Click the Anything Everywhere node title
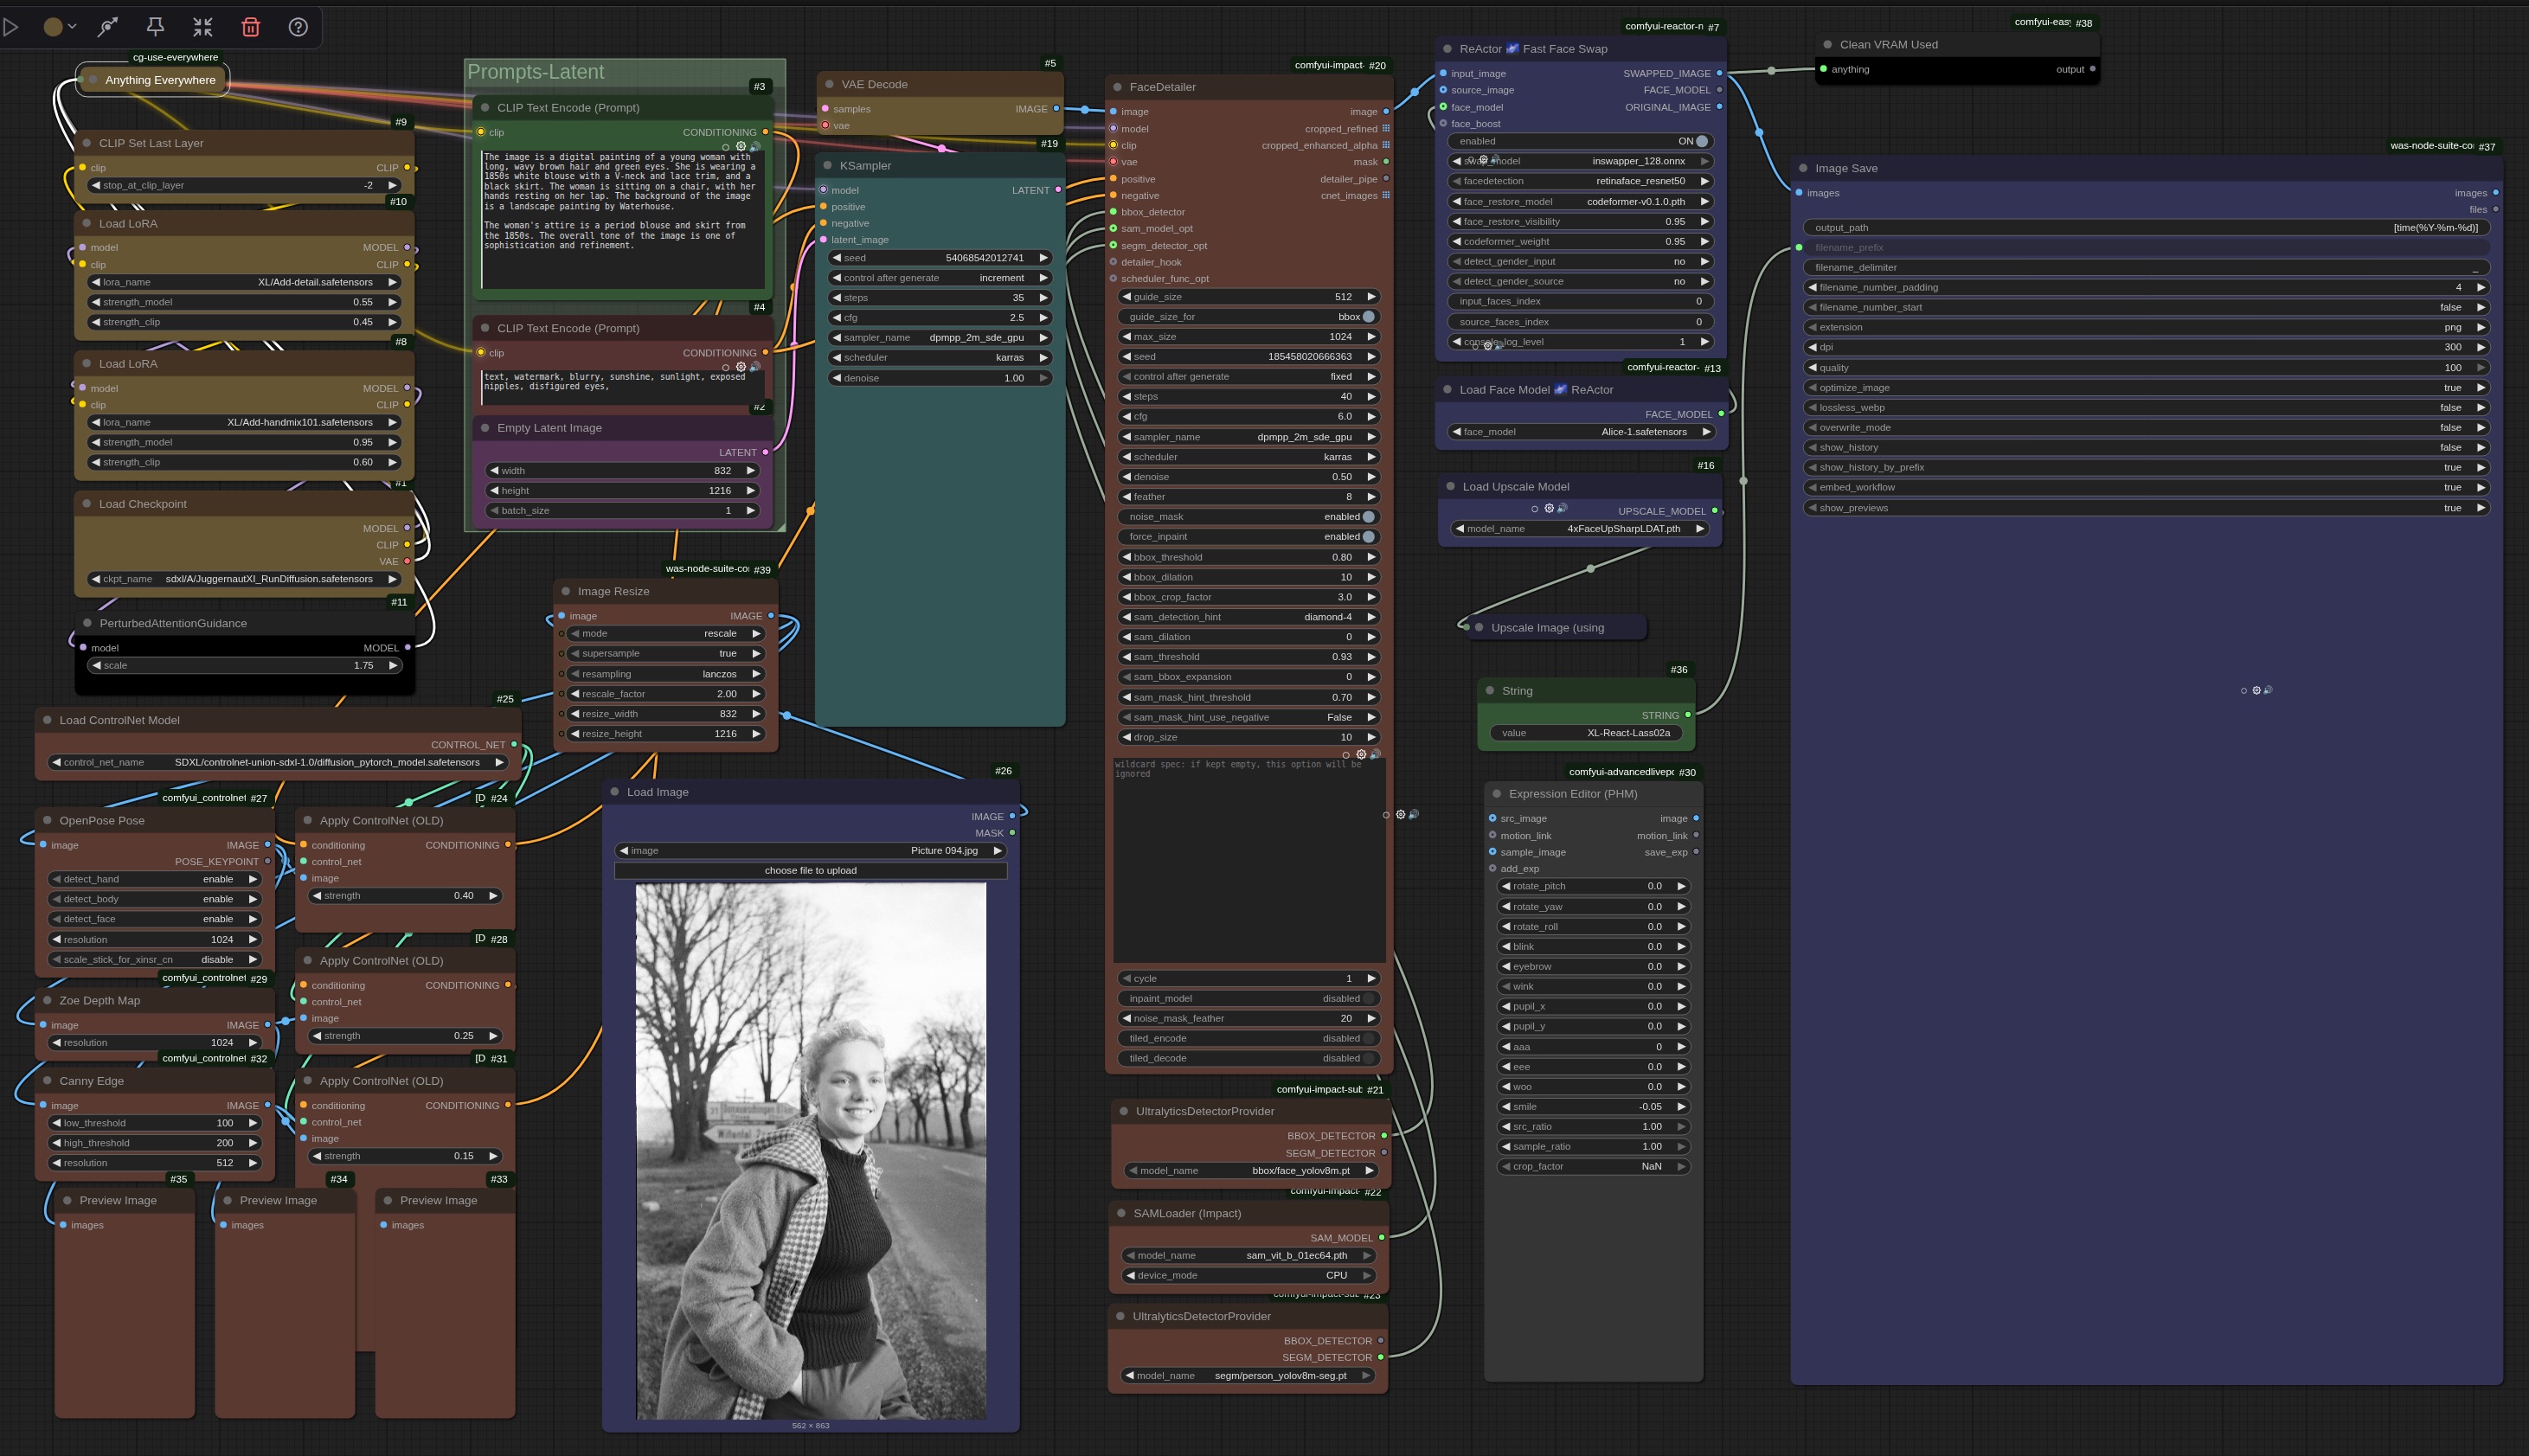The height and width of the screenshot is (1456, 2529). 160,80
